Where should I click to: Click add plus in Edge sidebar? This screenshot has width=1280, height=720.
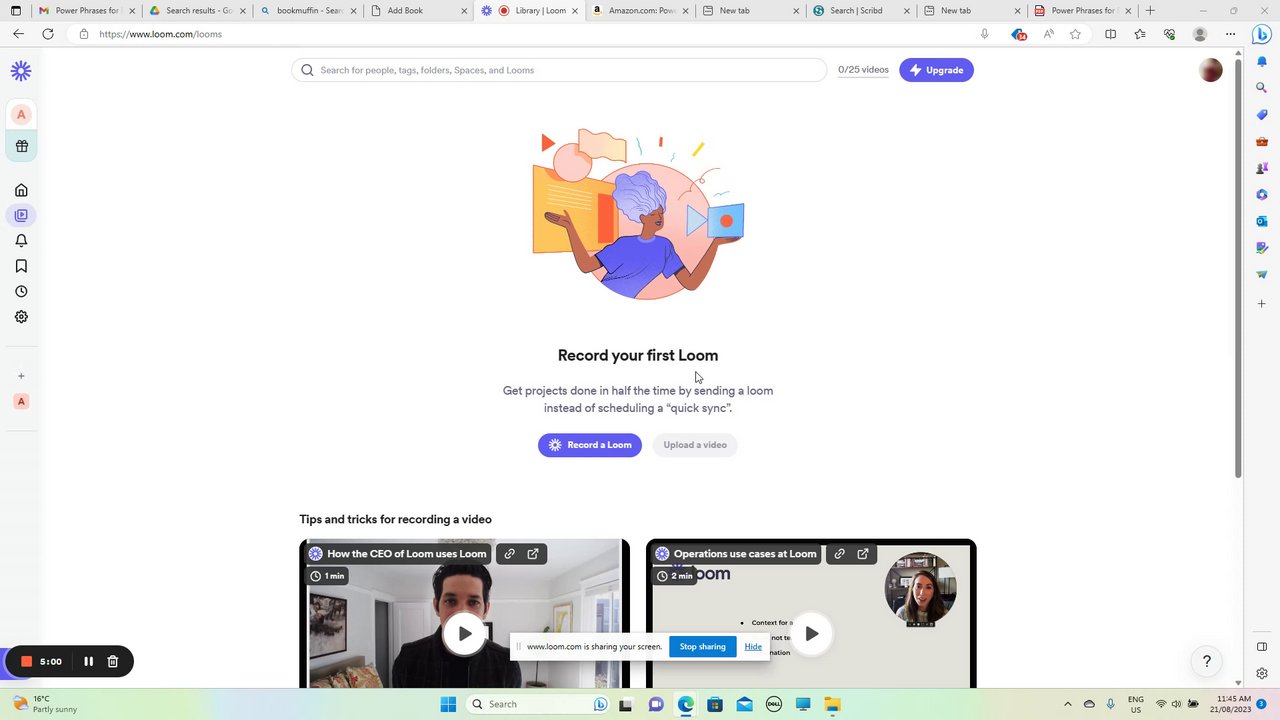pos(1262,303)
